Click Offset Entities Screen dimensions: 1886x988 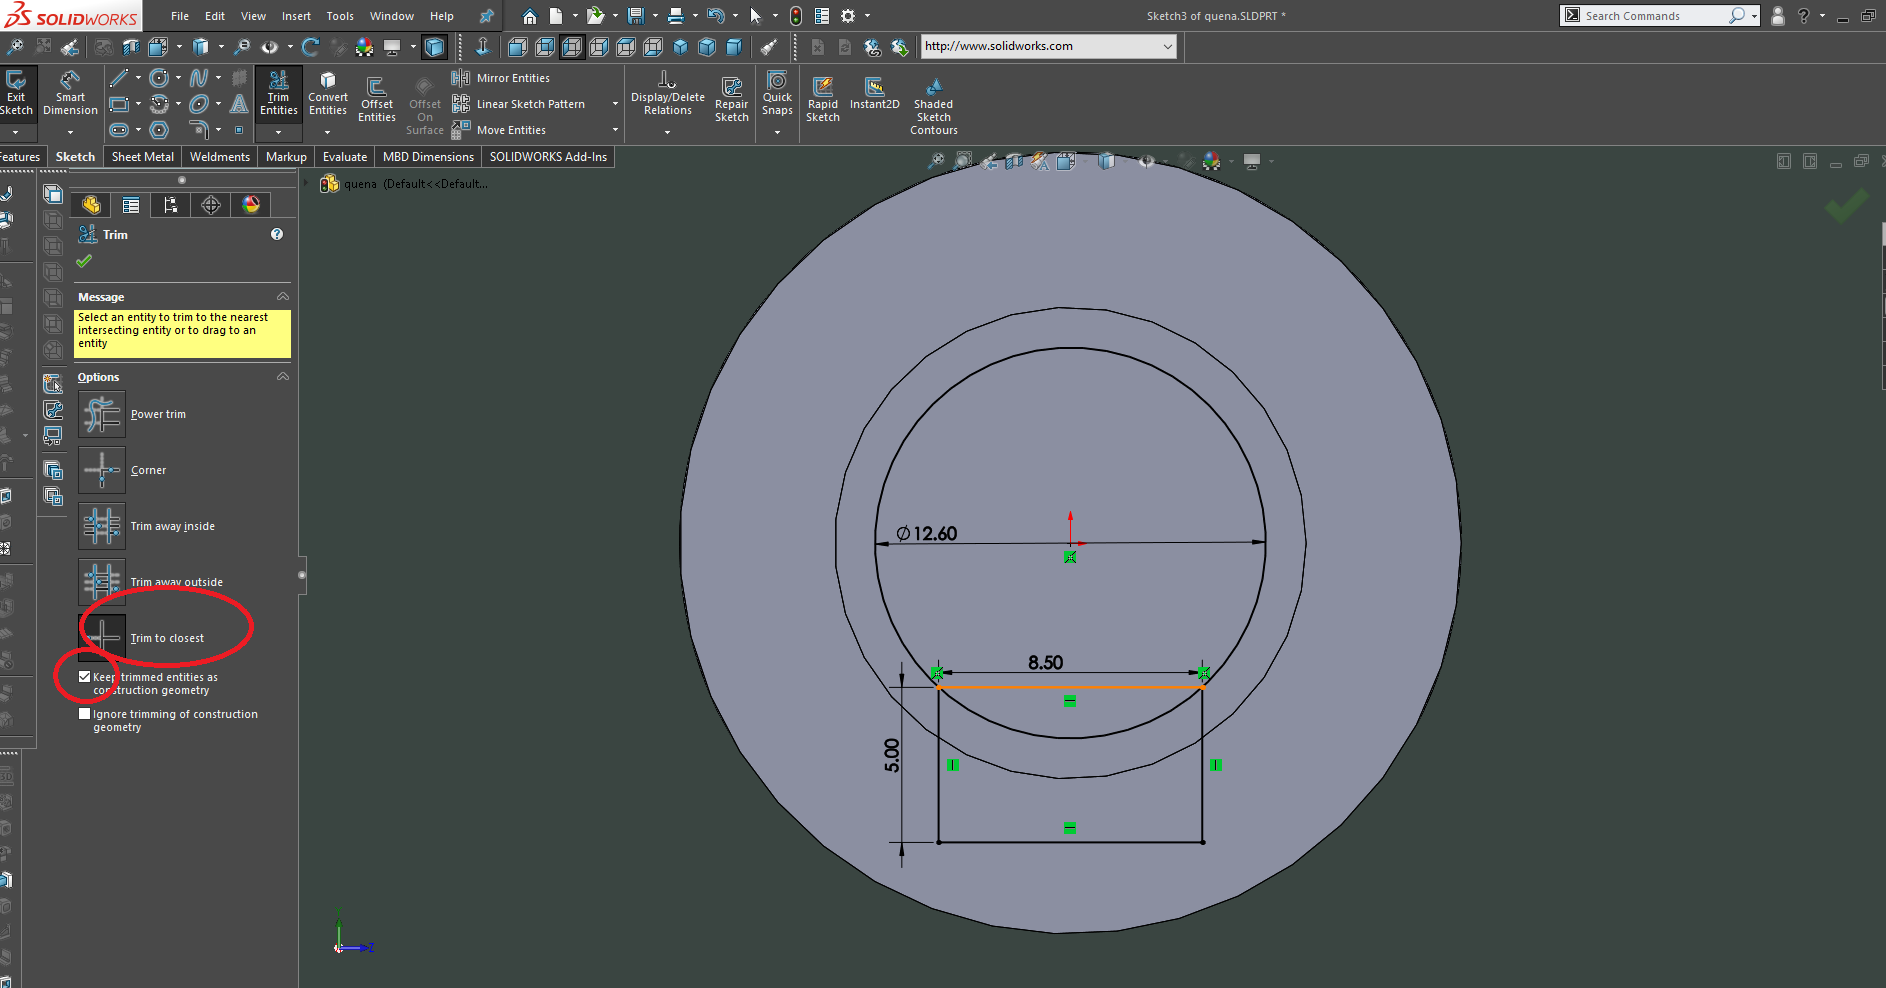click(x=377, y=99)
